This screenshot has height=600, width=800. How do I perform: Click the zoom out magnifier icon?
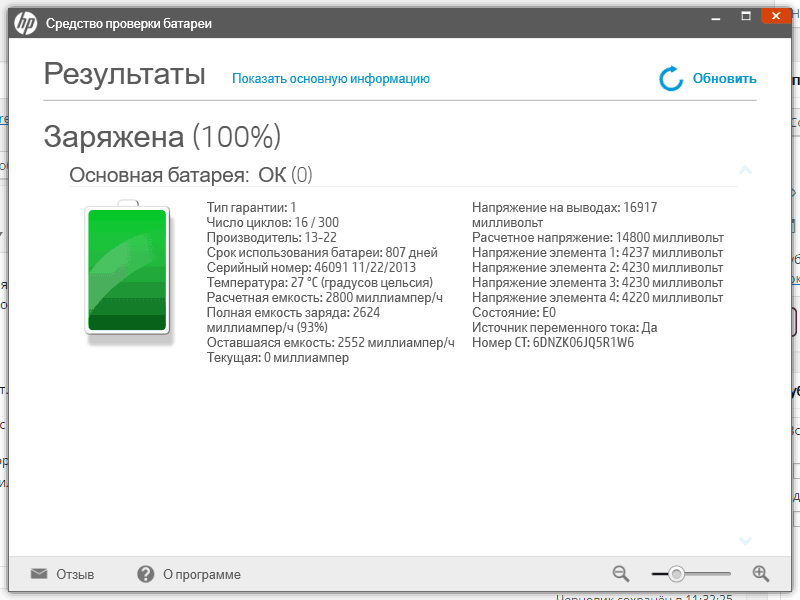pos(621,574)
